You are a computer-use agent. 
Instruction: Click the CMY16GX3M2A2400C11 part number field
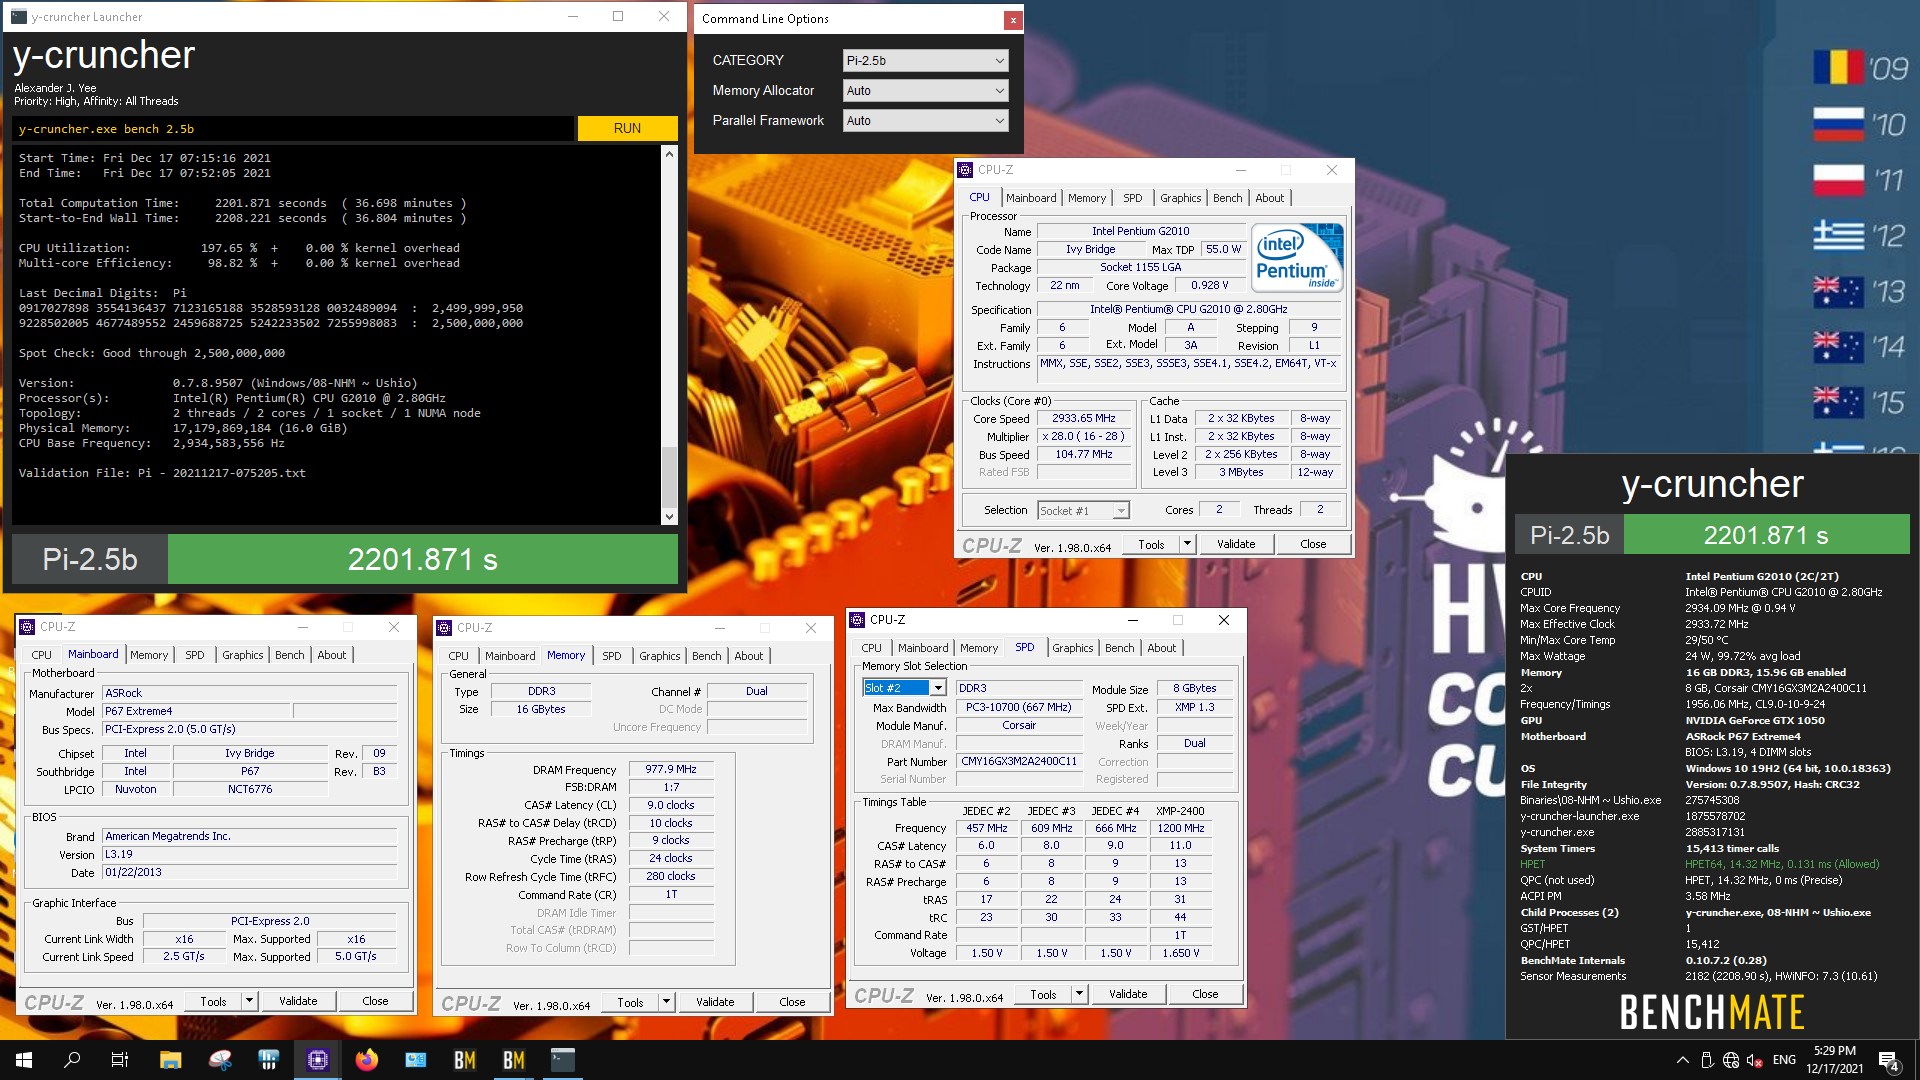pos(1019,762)
